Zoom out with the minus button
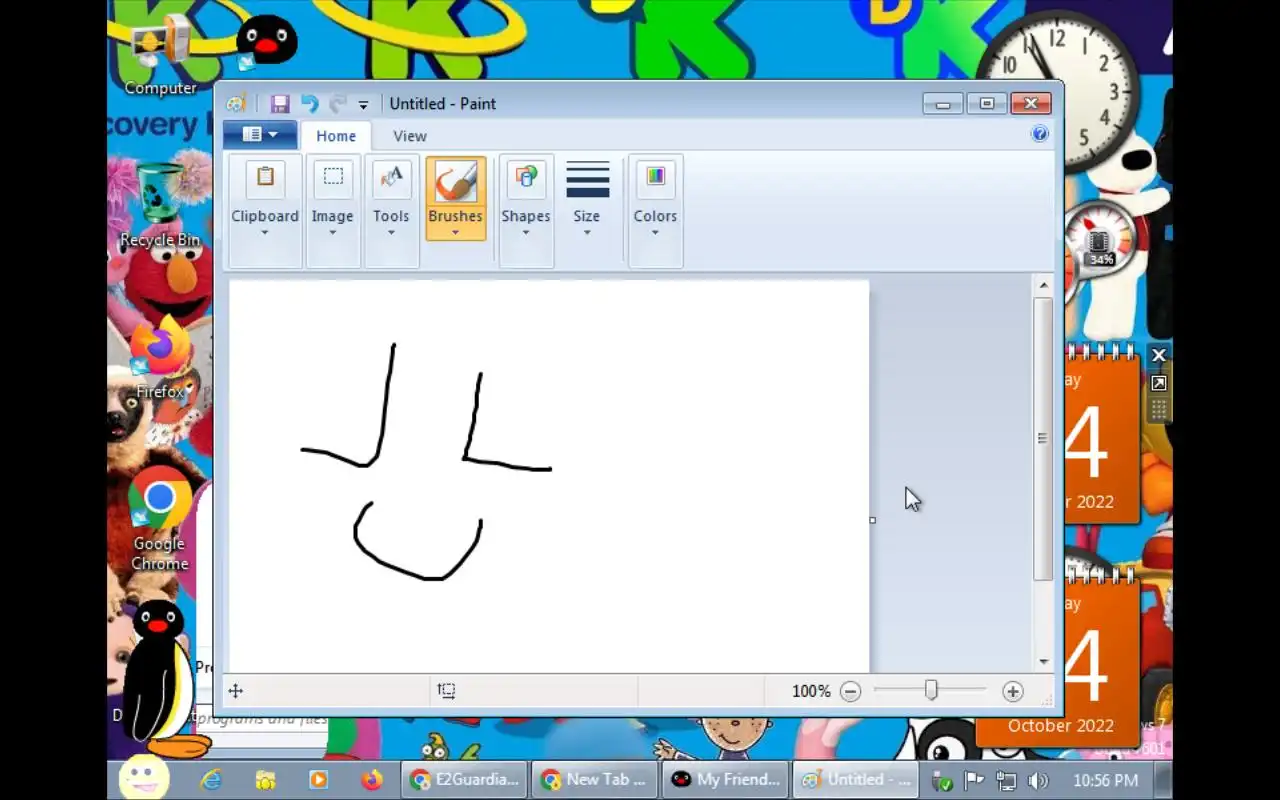Screen dimensions: 1280x800 [x=850, y=691]
